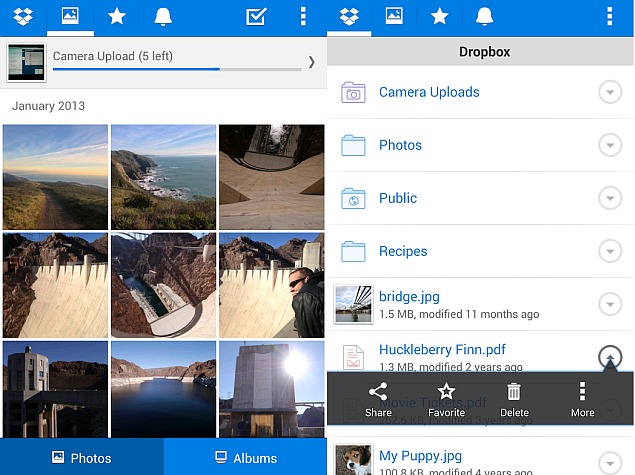The height and width of the screenshot is (475, 635).
Task: Open the blue lake canyon photo
Action: (x=164, y=389)
